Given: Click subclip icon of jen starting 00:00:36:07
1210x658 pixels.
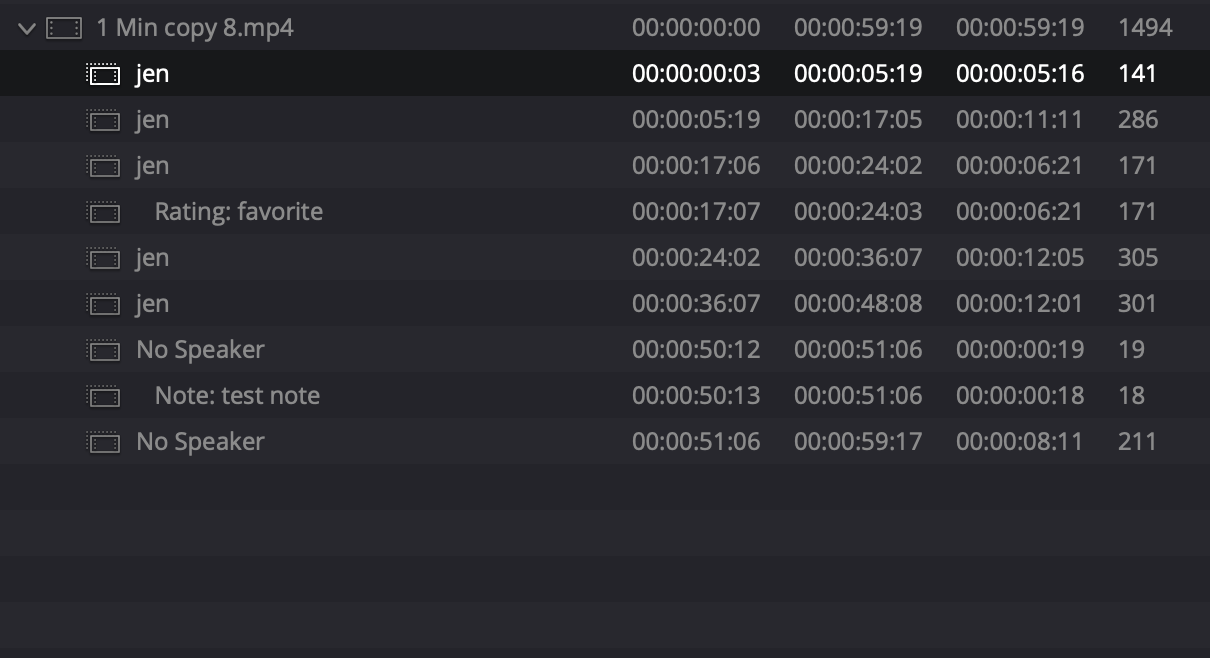Looking at the screenshot, I should click(x=103, y=304).
